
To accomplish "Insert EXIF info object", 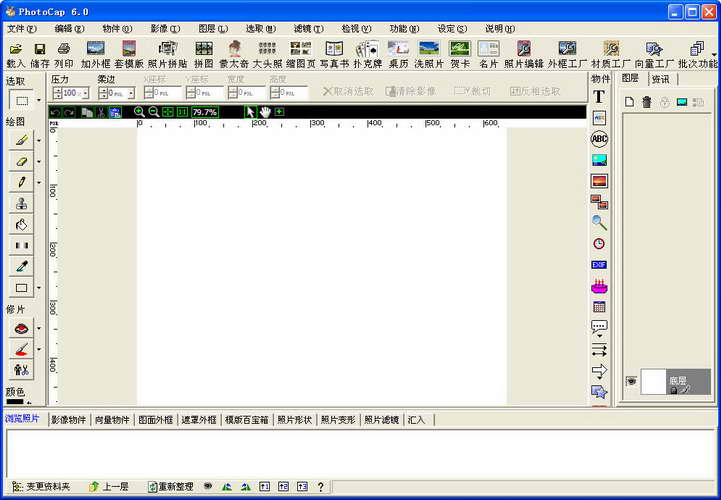I will [x=599, y=264].
